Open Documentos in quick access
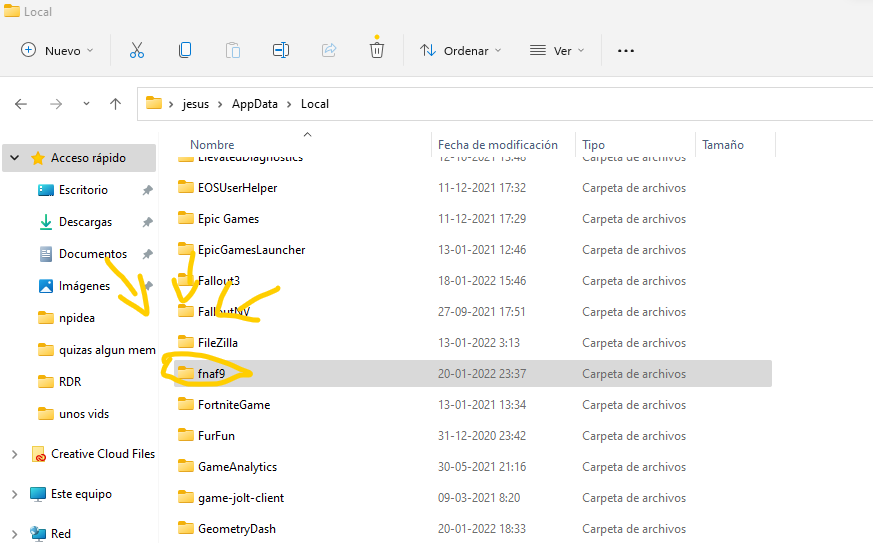Image resolution: width=873 pixels, height=543 pixels. pyautogui.click(x=93, y=254)
